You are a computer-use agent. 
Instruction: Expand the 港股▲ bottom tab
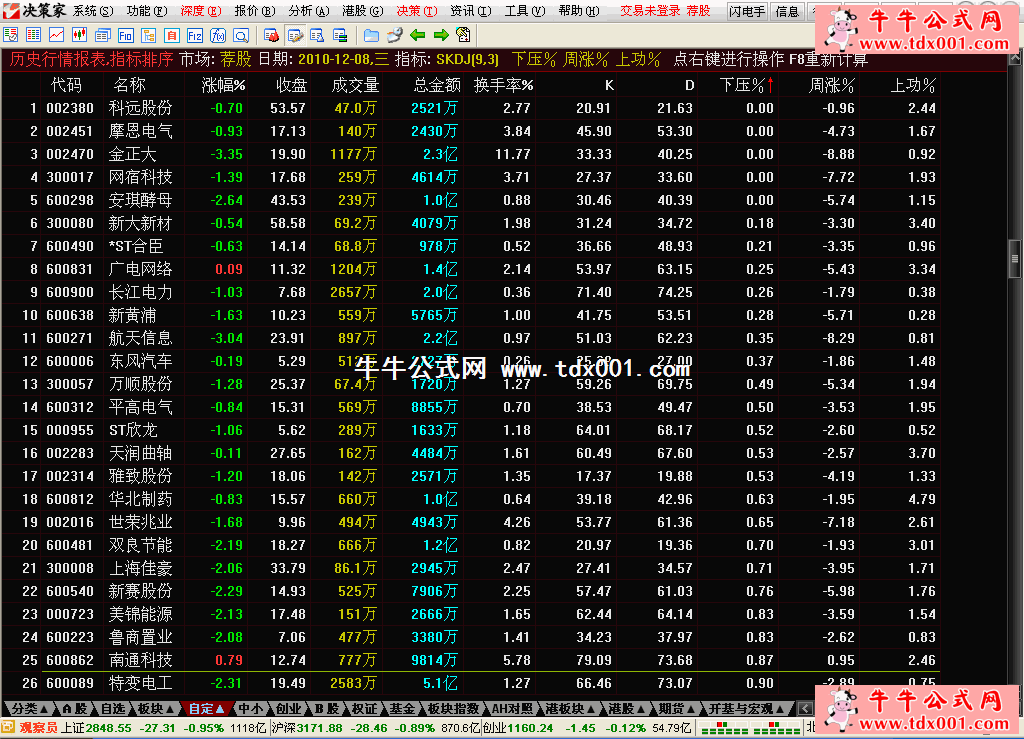(x=625, y=709)
